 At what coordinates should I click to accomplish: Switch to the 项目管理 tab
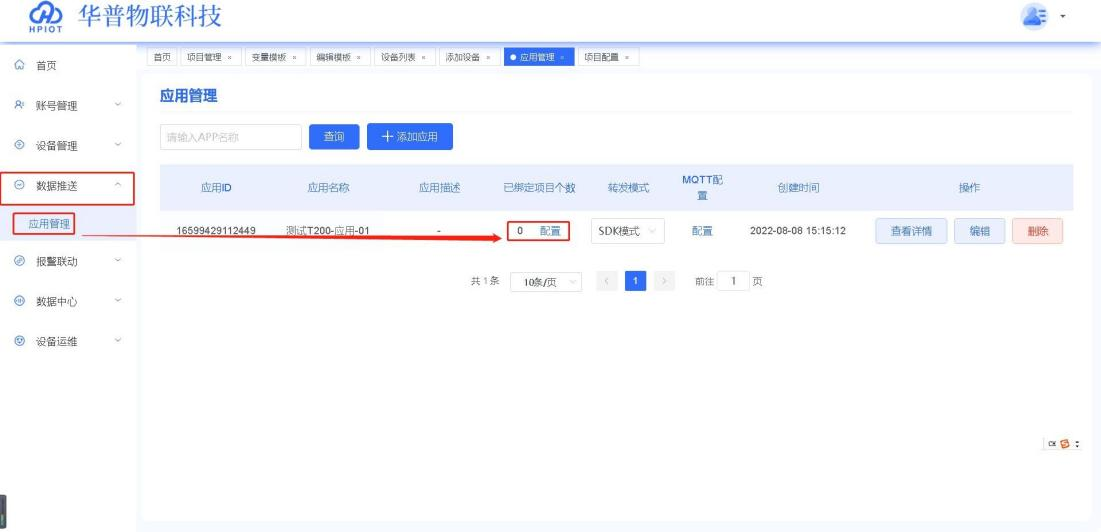click(211, 58)
